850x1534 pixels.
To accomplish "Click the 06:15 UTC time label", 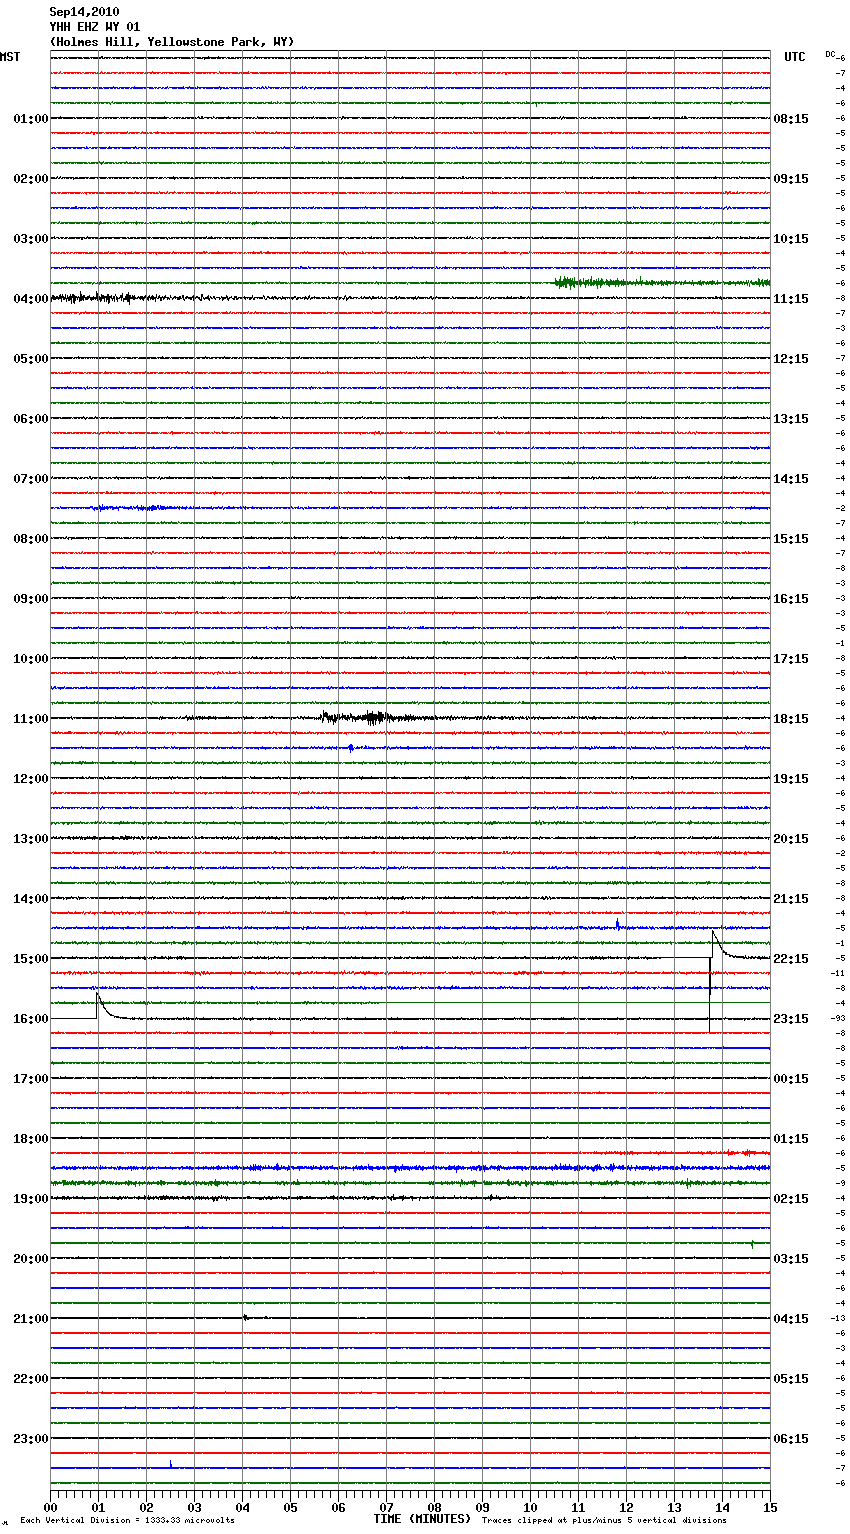I will click(791, 1439).
